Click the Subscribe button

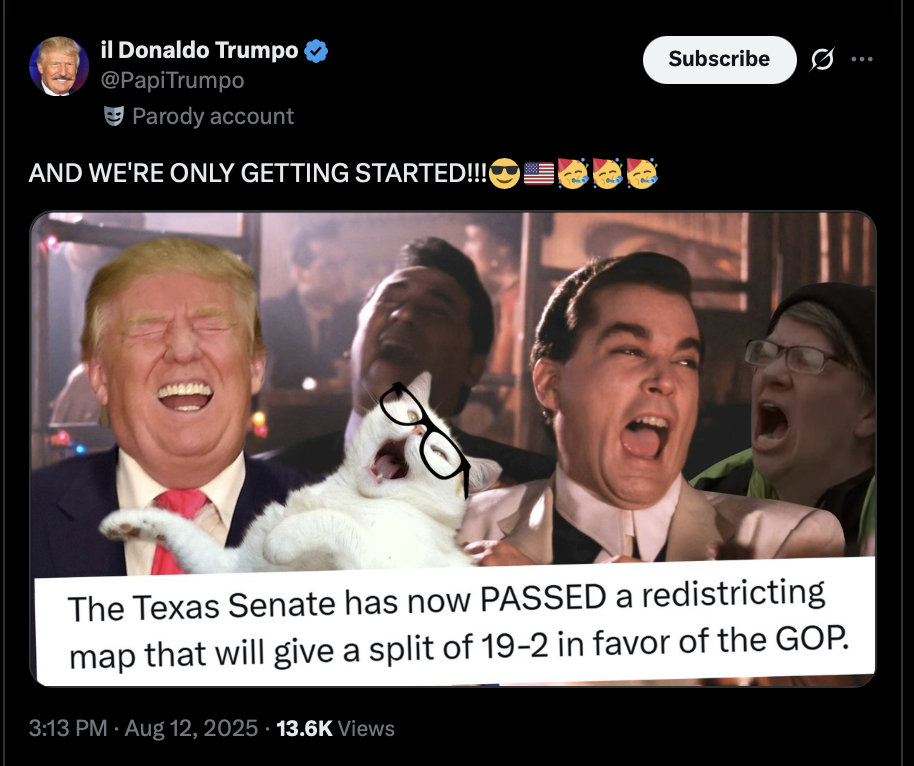click(x=719, y=59)
